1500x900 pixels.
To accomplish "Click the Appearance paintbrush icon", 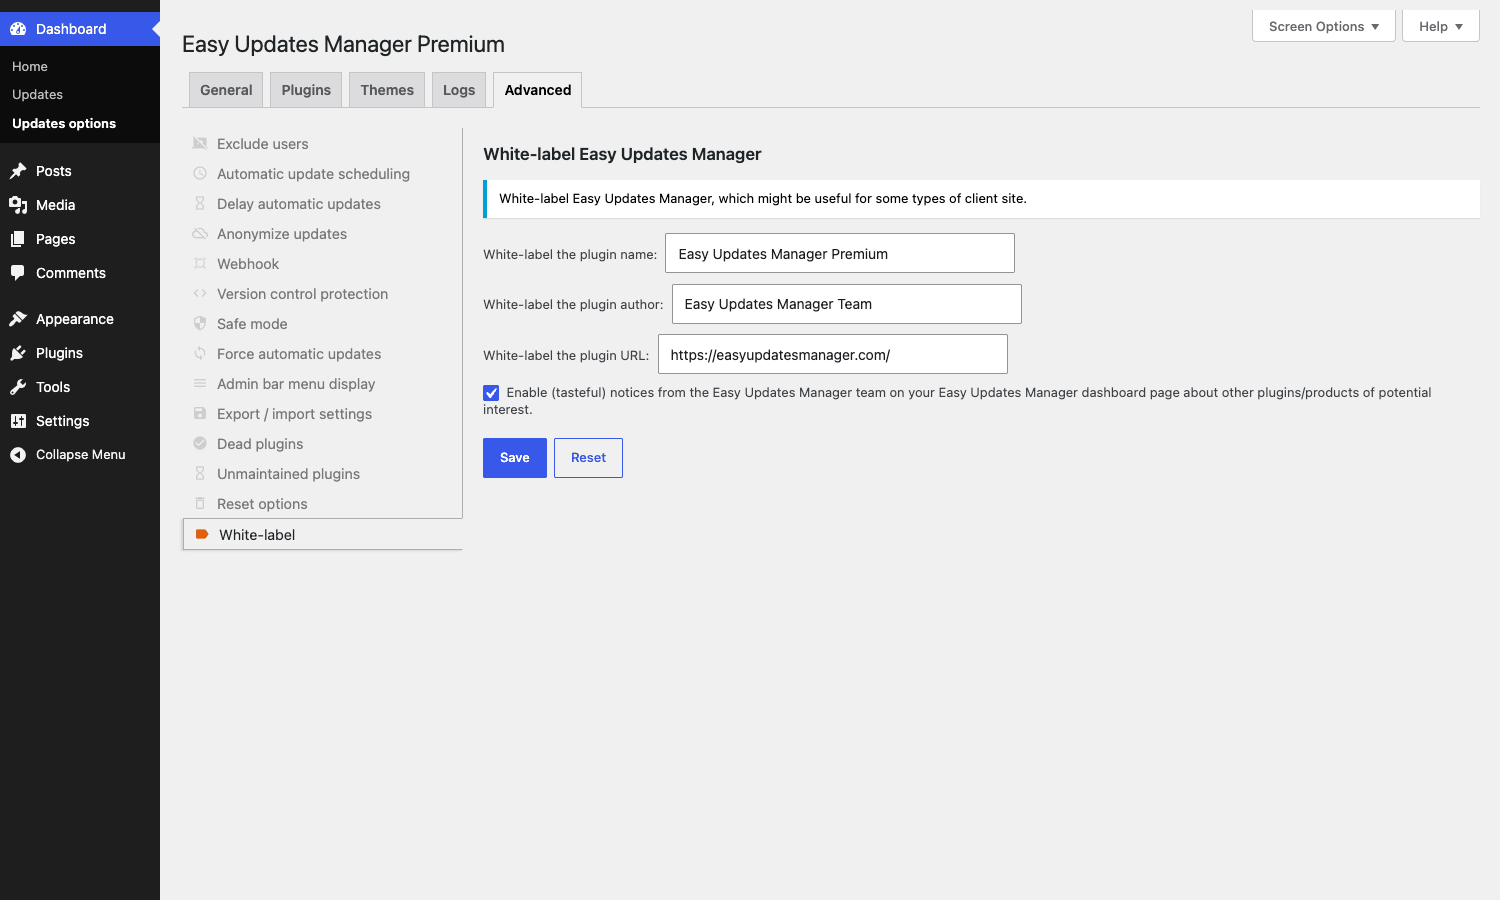I will (18, 319).
